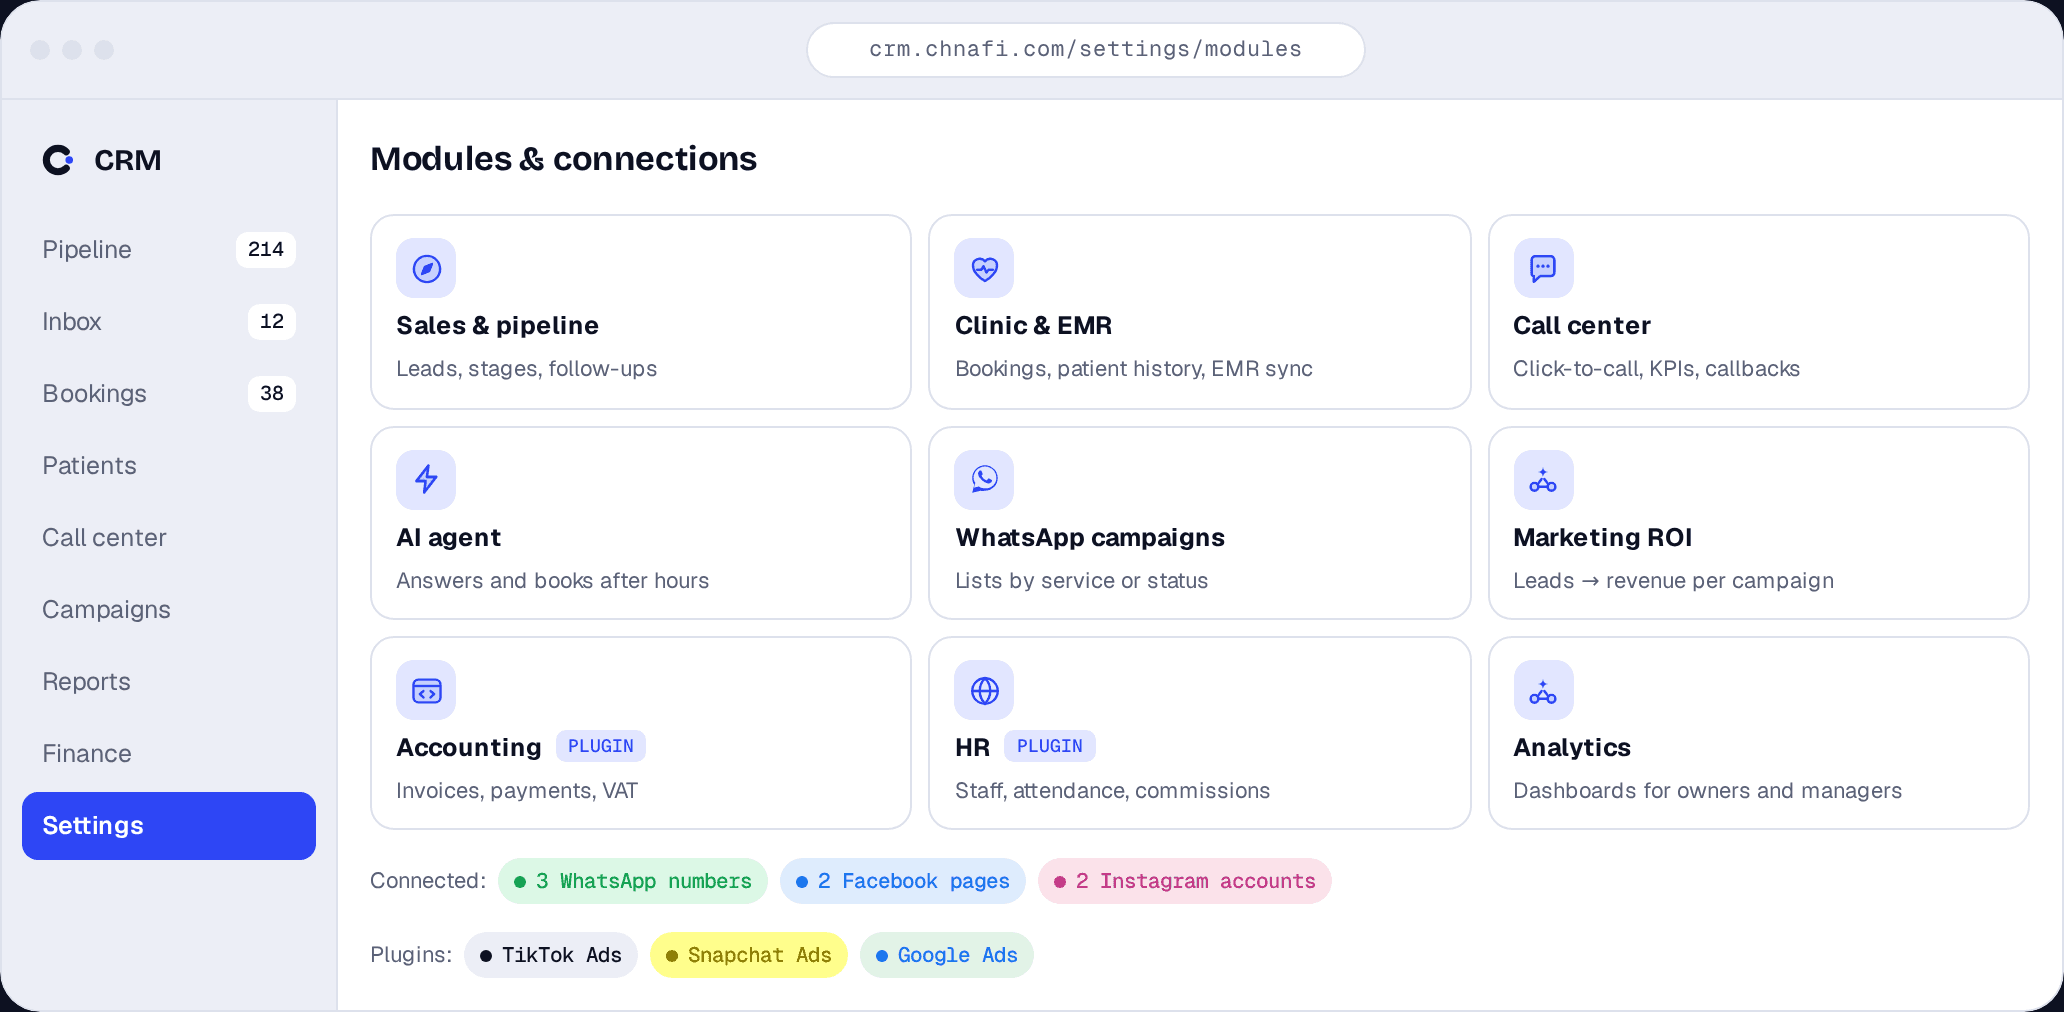Click the CRM logo icon in sidebar
Viewport: 2064px width, 1012px height.
click(58, 160)
